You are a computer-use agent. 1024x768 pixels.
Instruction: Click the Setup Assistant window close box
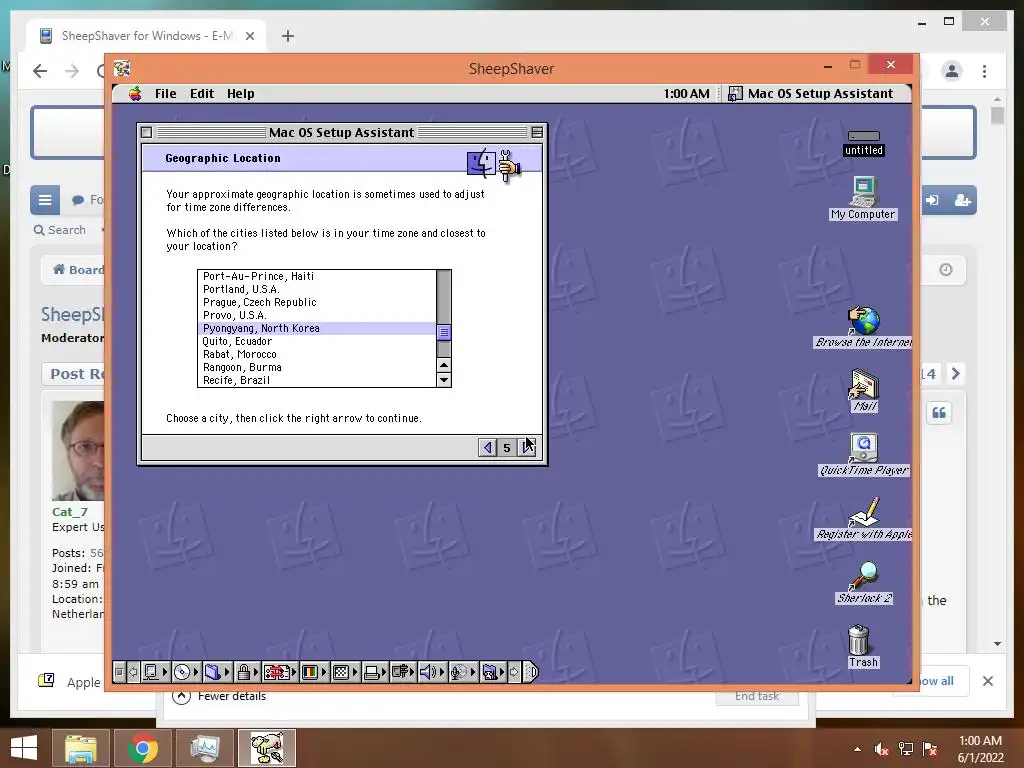click(x=147, y=133)
